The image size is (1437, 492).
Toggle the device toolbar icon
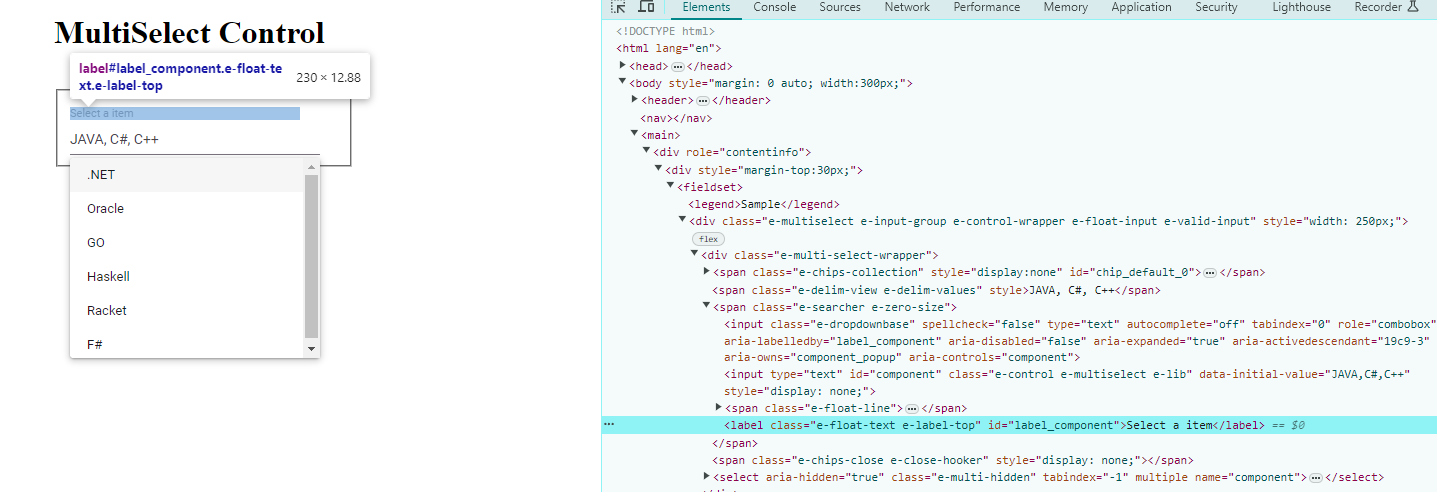coord(646,7)
